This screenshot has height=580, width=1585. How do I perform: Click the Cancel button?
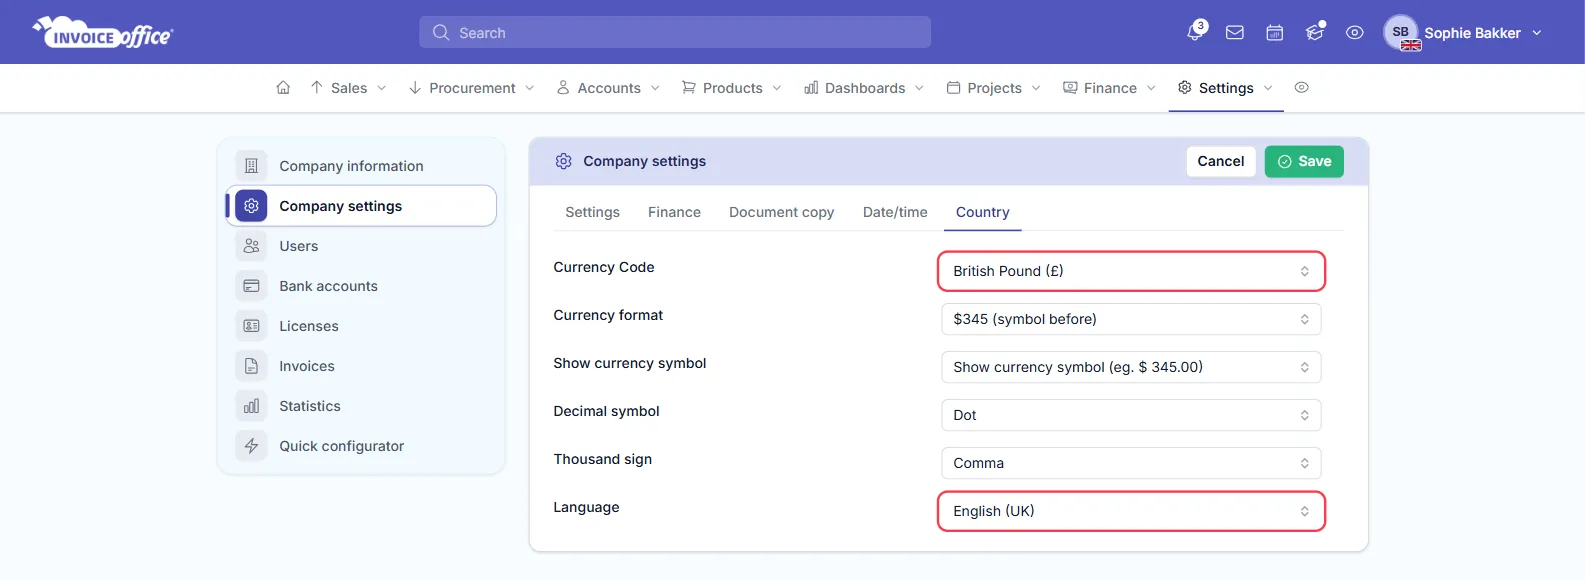point(1220,161)
